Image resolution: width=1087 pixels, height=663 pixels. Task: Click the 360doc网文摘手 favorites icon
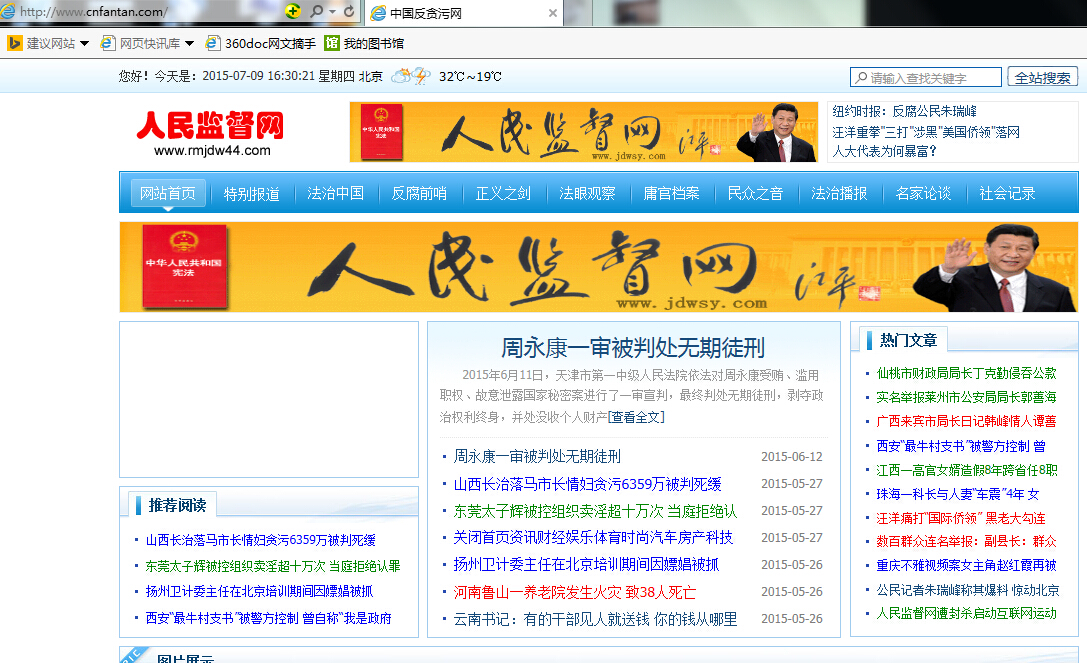(212, 43)
